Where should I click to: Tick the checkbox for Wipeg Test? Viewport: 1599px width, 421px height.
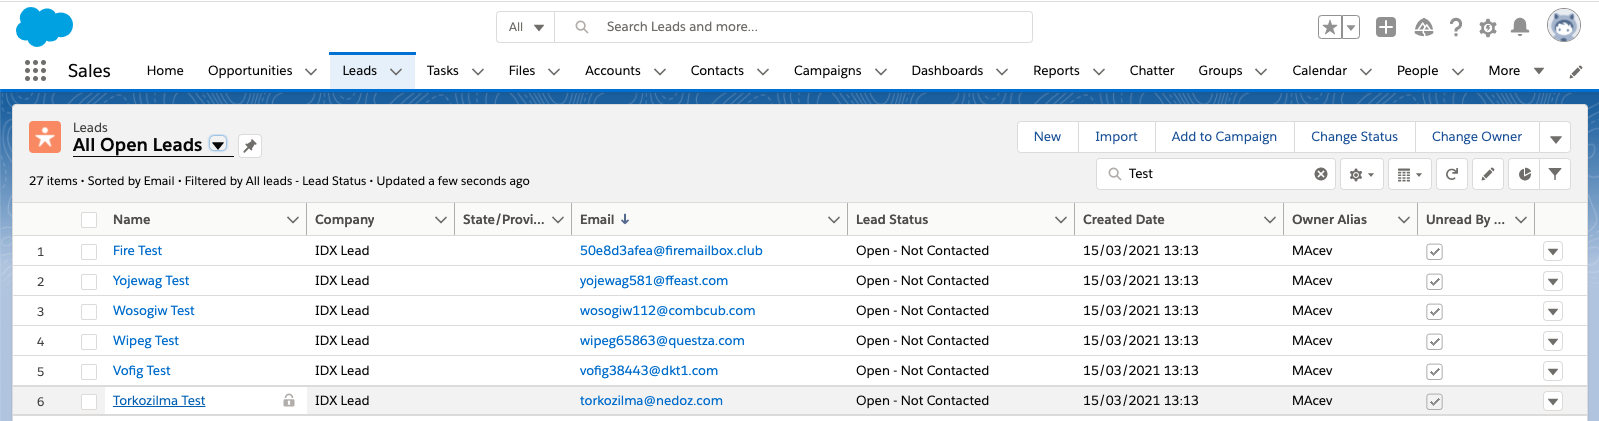[x=89, y=342]
